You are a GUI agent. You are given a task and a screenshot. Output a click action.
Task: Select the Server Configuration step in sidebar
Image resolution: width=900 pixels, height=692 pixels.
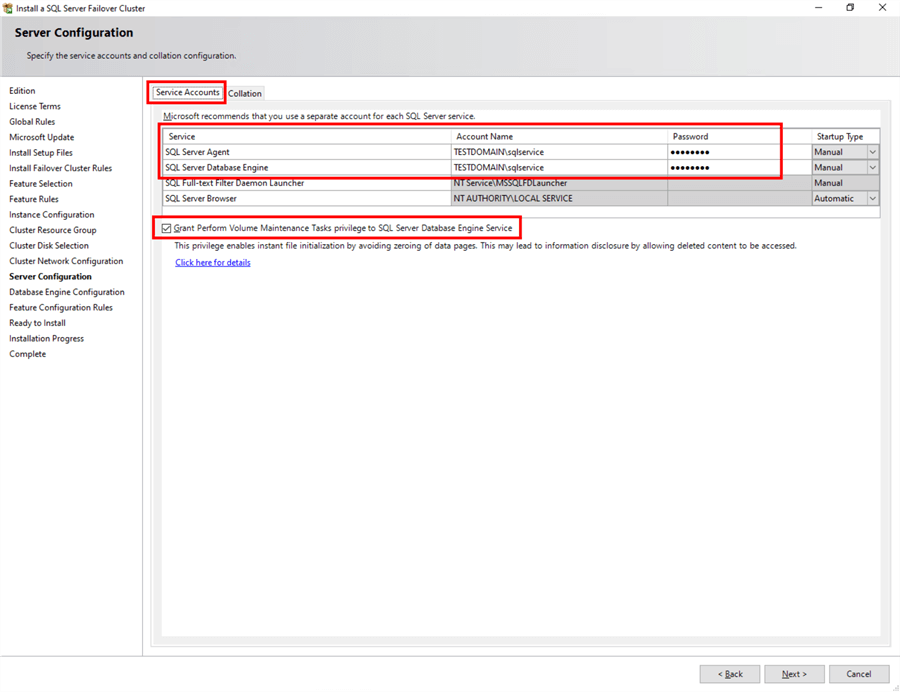pos(51,277)
